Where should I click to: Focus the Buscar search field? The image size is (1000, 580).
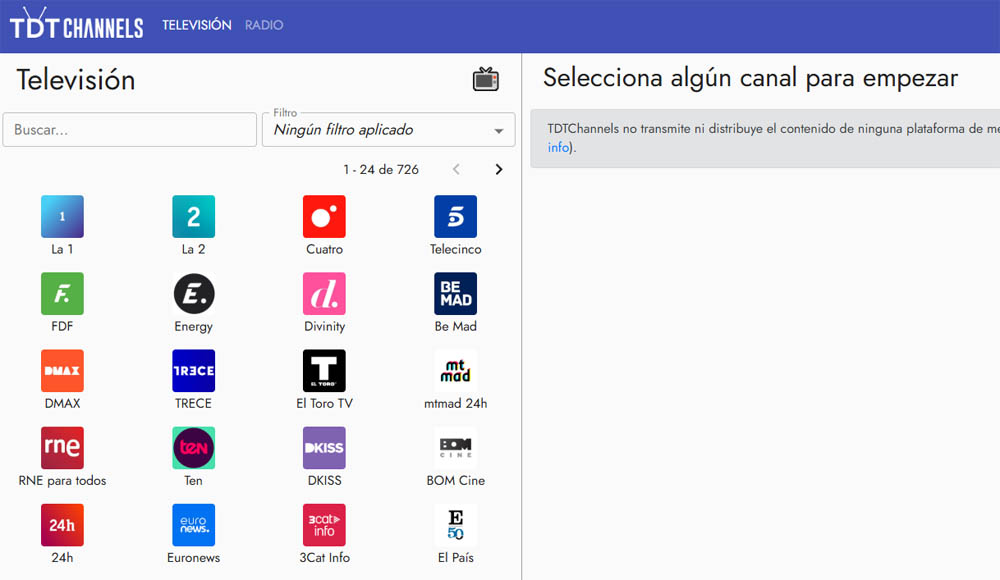[x=129, y=130]
